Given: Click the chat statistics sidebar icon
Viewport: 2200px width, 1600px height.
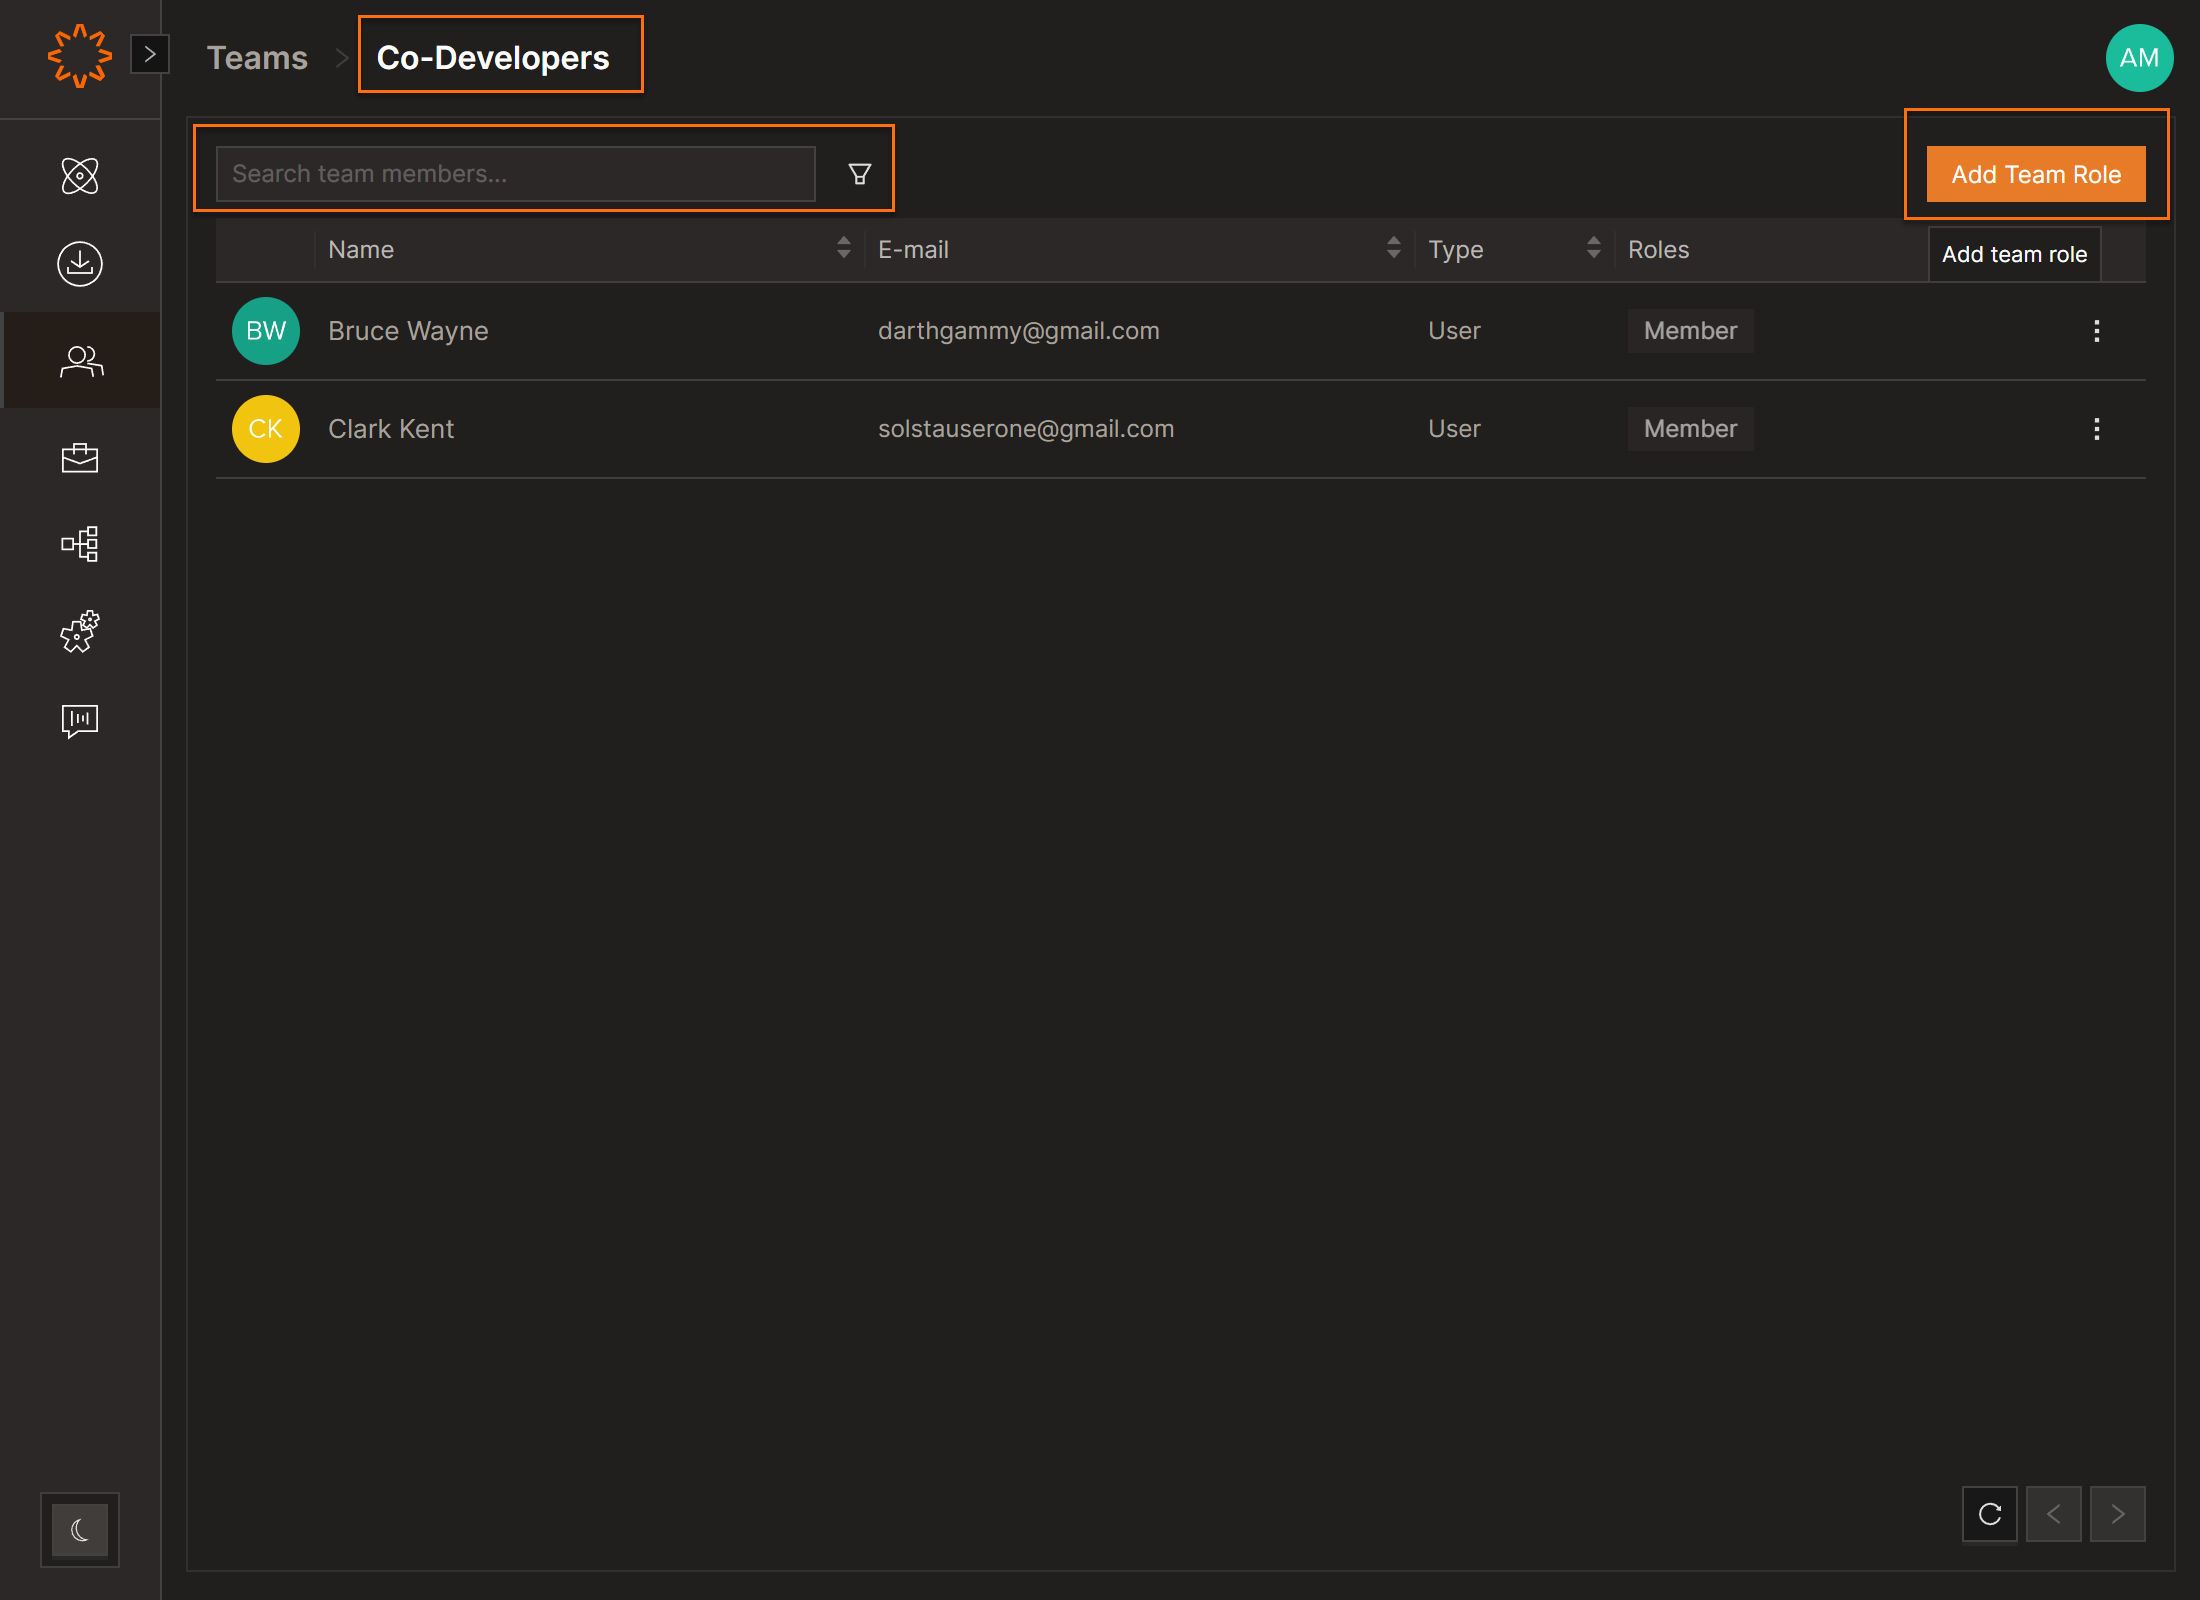Looking at the screenshot, I should click(x=80, y=720).
